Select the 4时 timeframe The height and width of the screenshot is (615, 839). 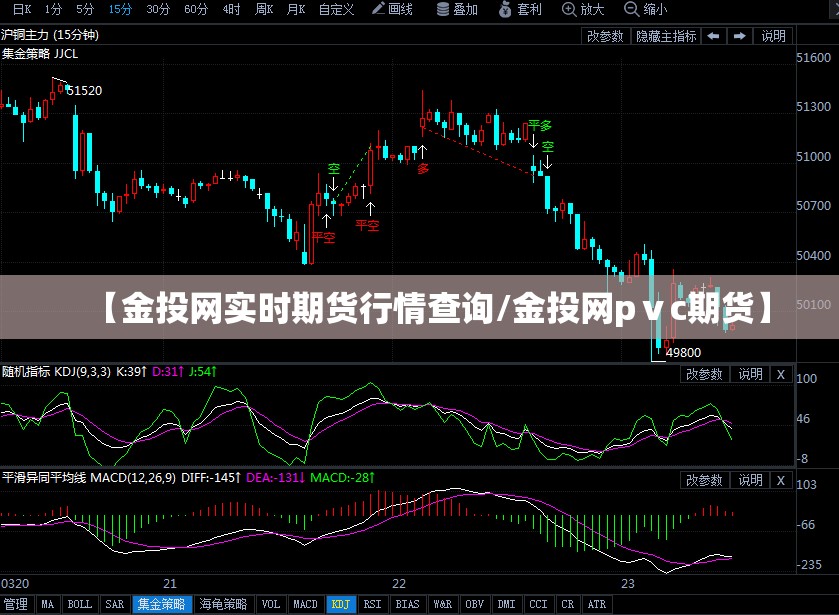[x=231, y=9]
